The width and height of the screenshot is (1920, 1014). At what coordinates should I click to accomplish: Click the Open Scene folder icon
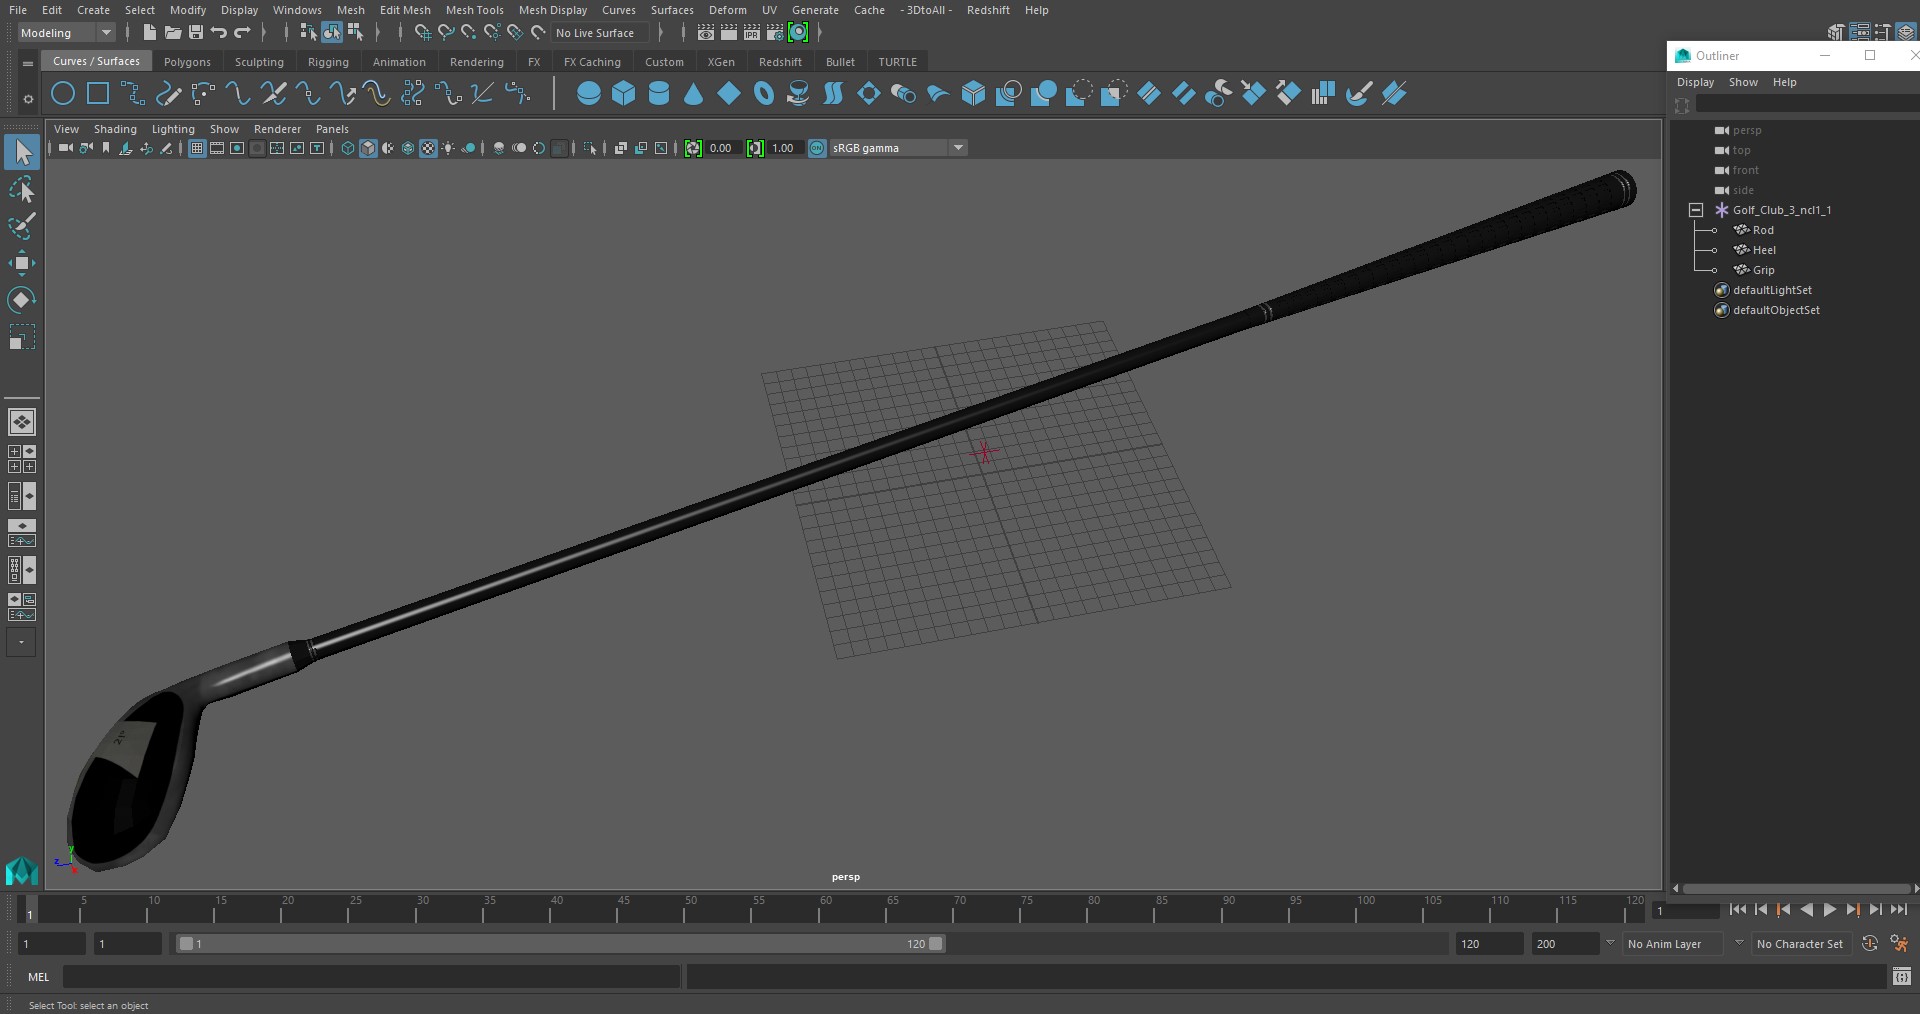point(173,33)
